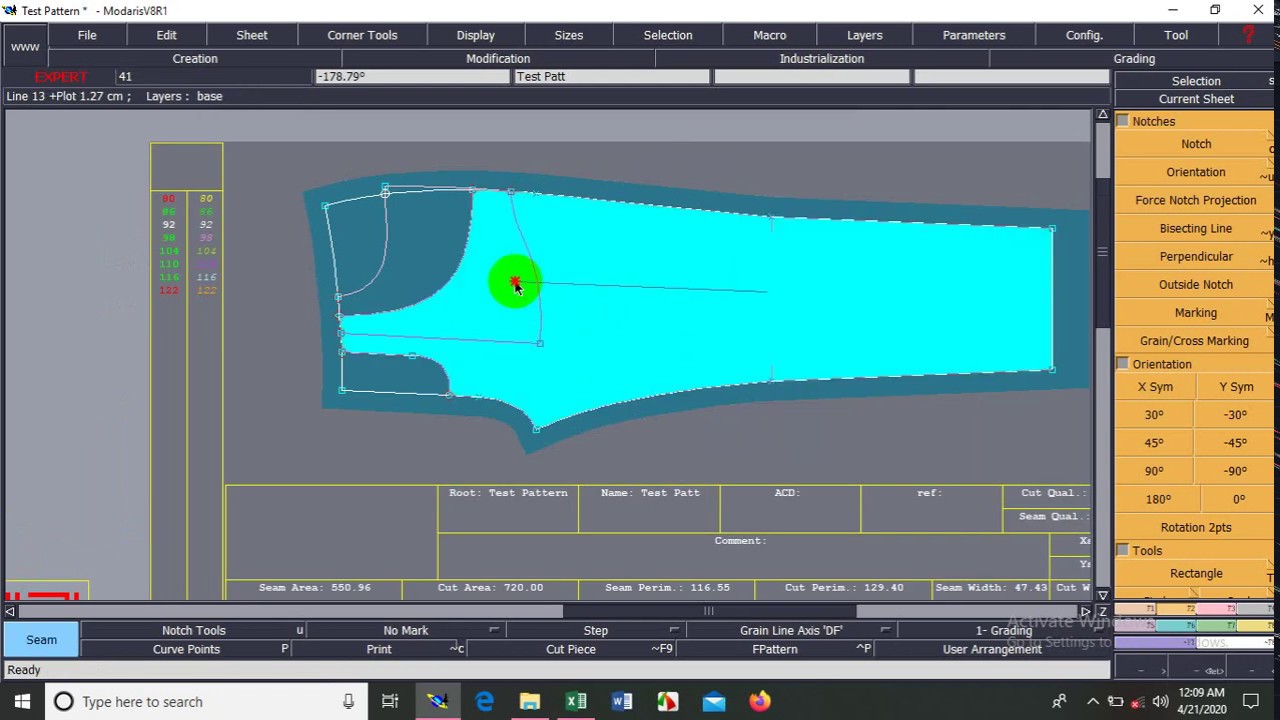
Task: Toggle the Tools section checkbox
Action: coord(1123,551)
